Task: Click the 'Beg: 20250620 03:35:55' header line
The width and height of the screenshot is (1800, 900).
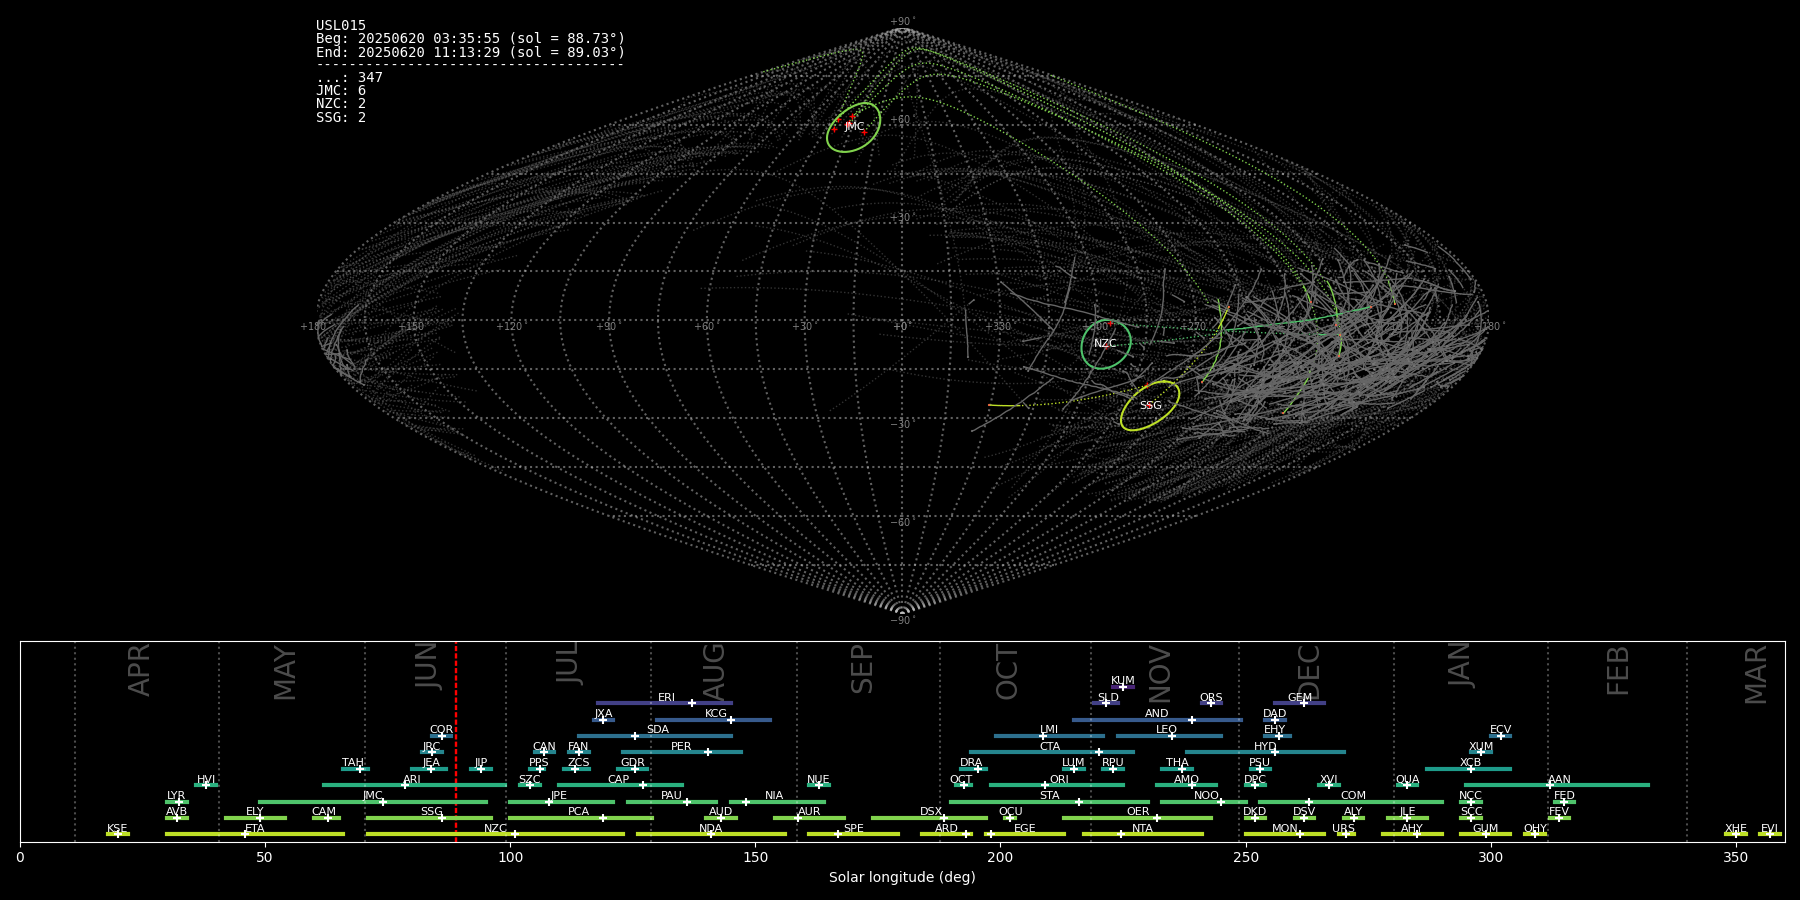Action: (x=470, y=39)
